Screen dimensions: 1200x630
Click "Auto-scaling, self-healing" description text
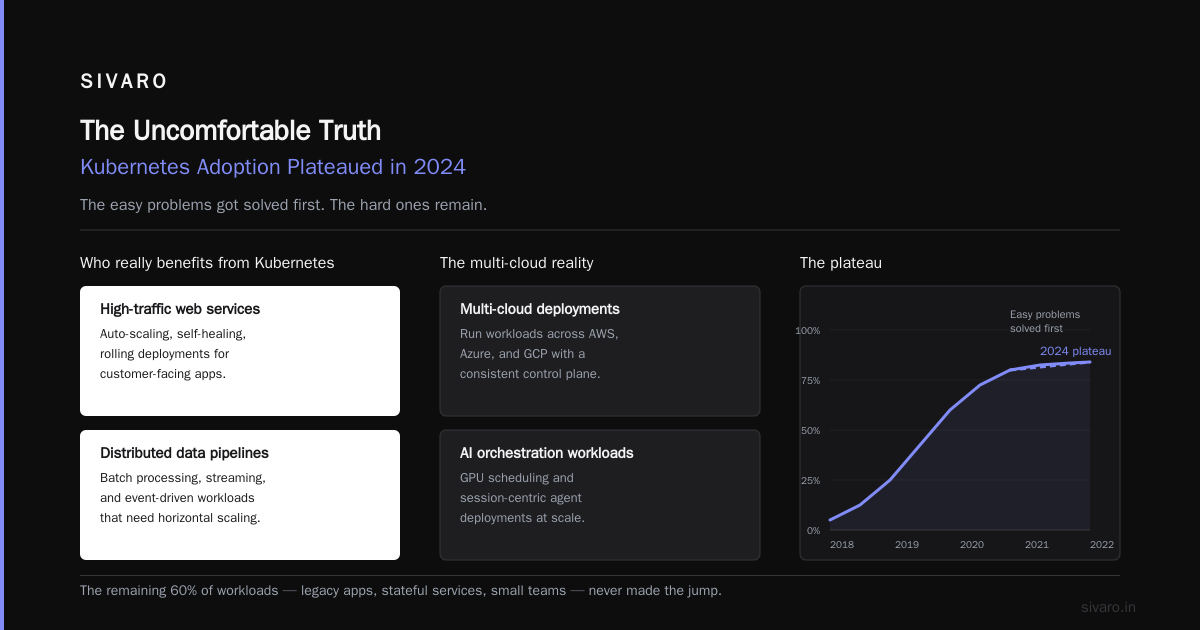173,354
